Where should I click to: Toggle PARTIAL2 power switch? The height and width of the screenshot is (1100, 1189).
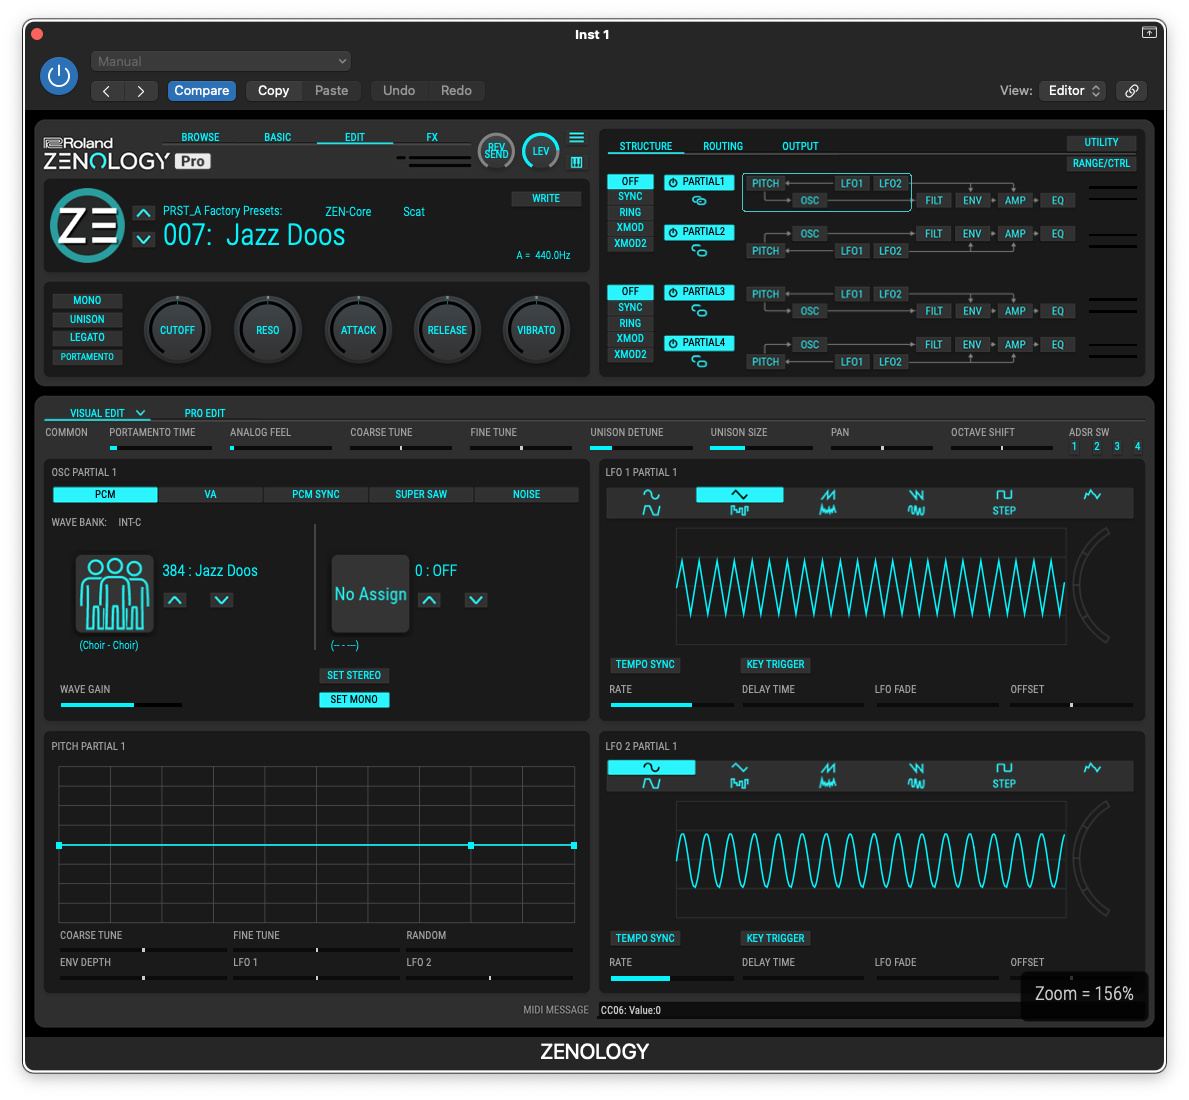673,233
